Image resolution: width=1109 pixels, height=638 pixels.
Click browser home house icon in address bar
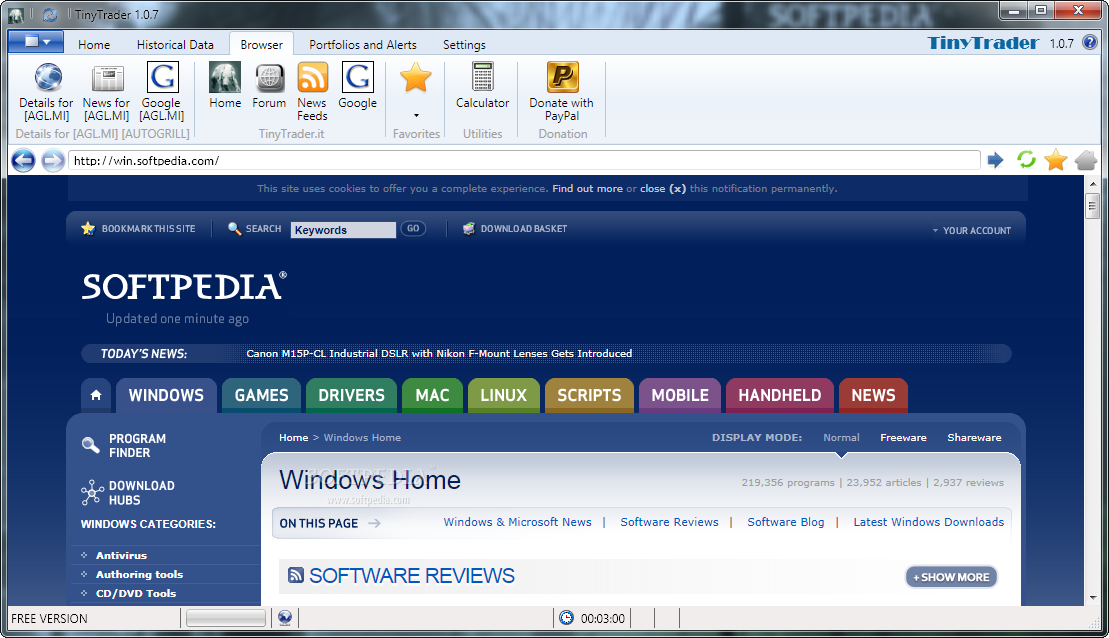(1086, 161)
